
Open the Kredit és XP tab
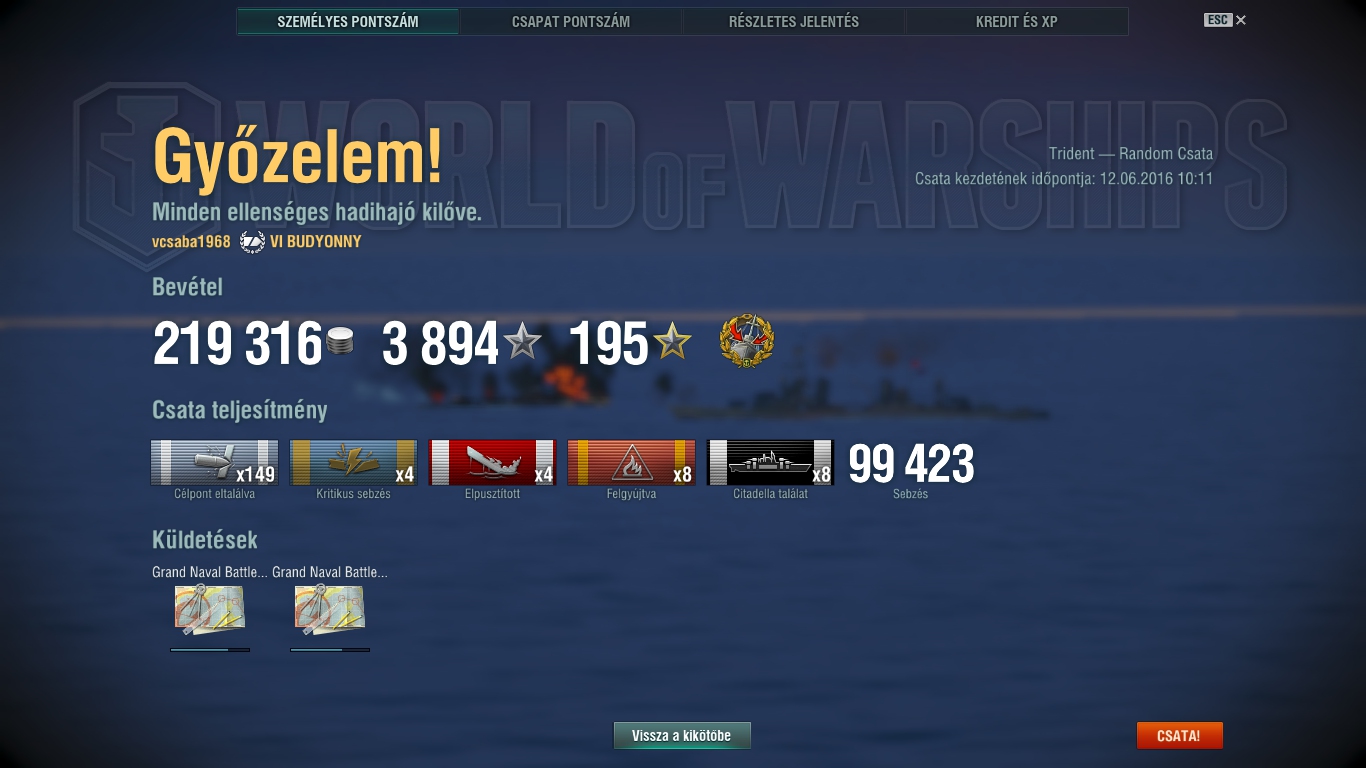pos(1017,21)
